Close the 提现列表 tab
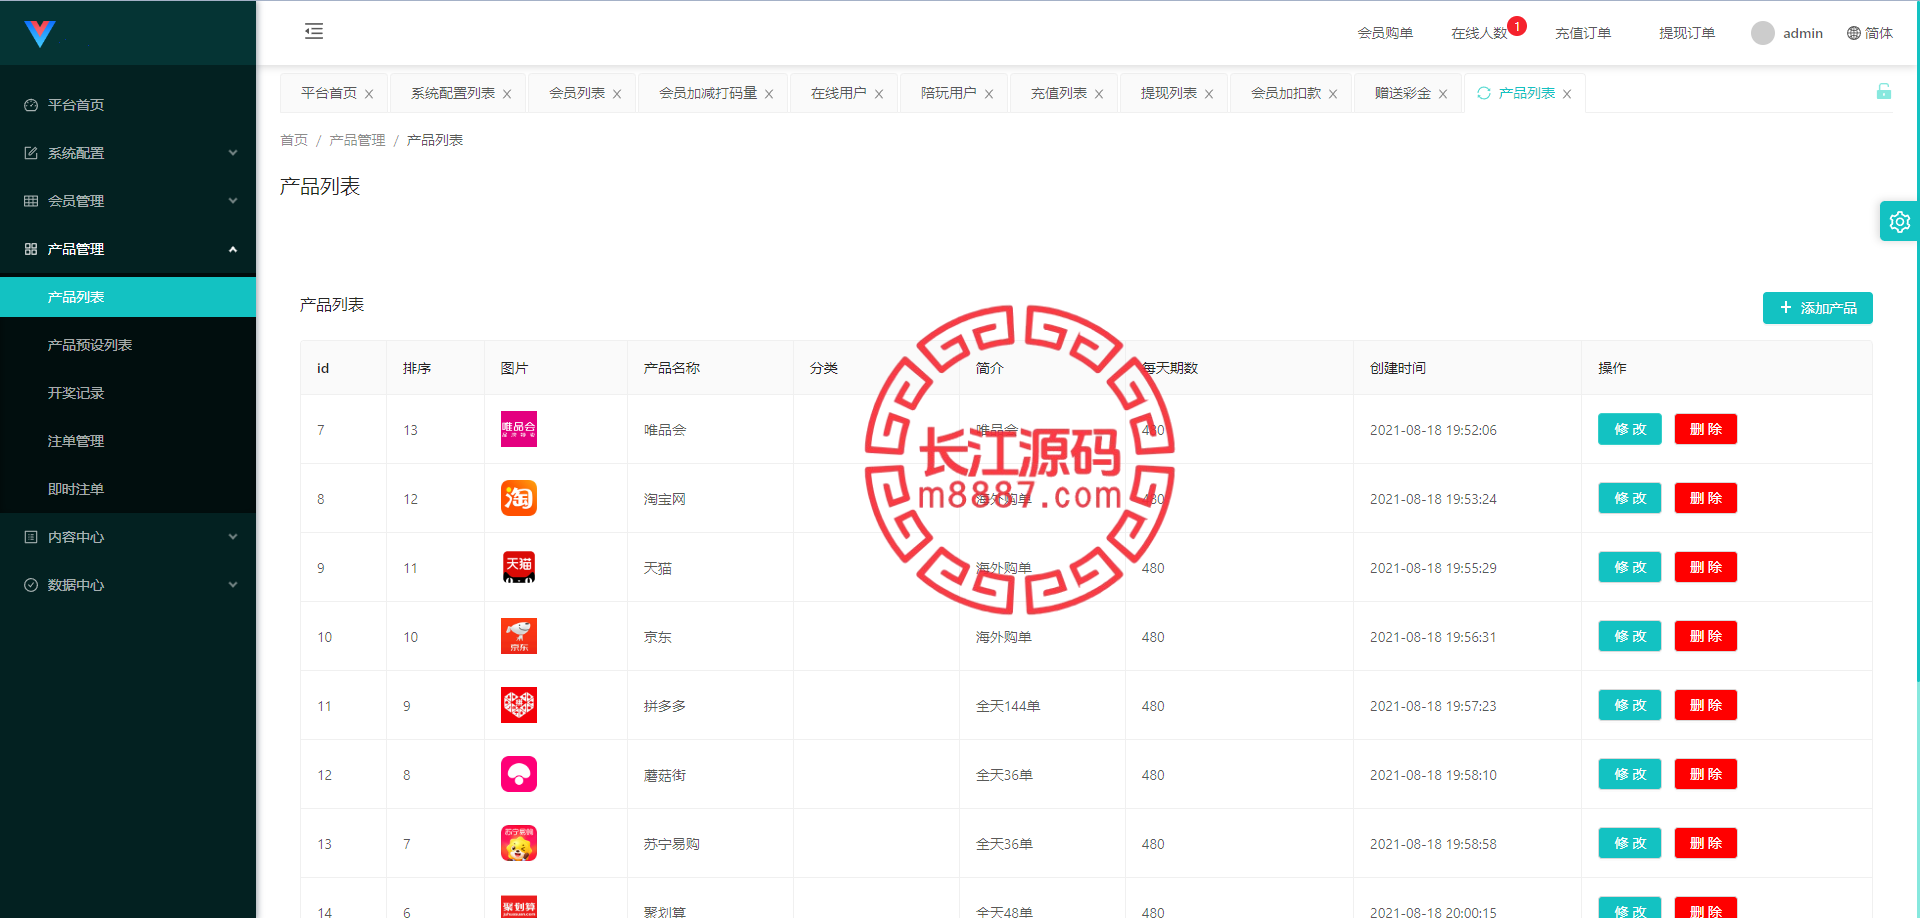This screenshot has width=1920, height=918. pos(1209,94)
